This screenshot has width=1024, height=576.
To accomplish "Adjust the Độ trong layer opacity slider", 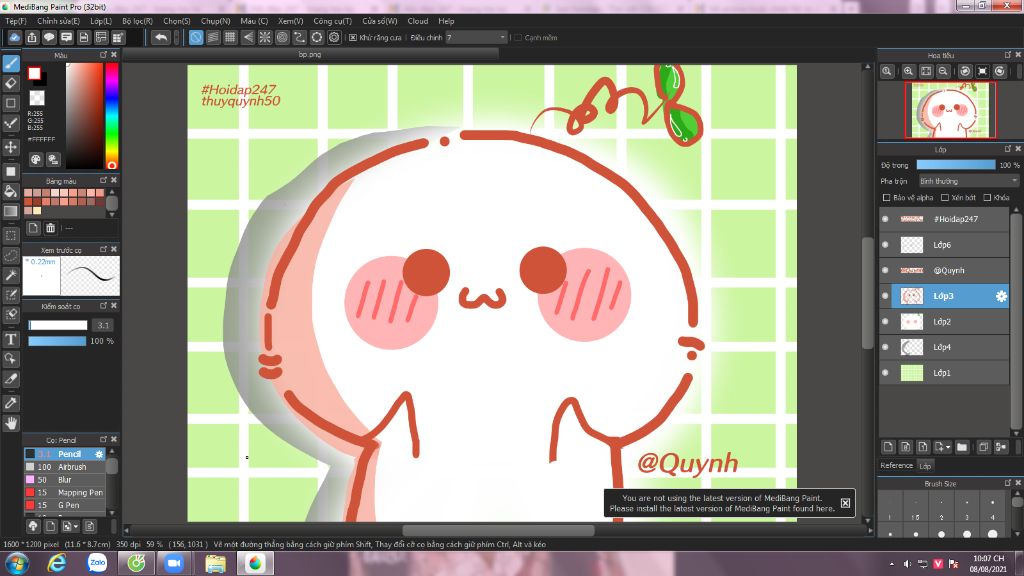I will pos(956,165).
